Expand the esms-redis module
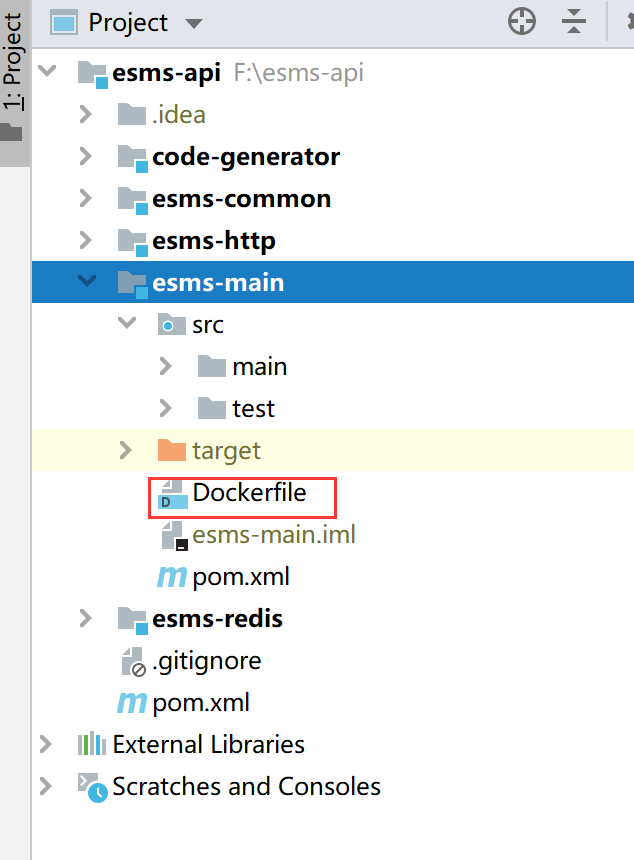 85,618
